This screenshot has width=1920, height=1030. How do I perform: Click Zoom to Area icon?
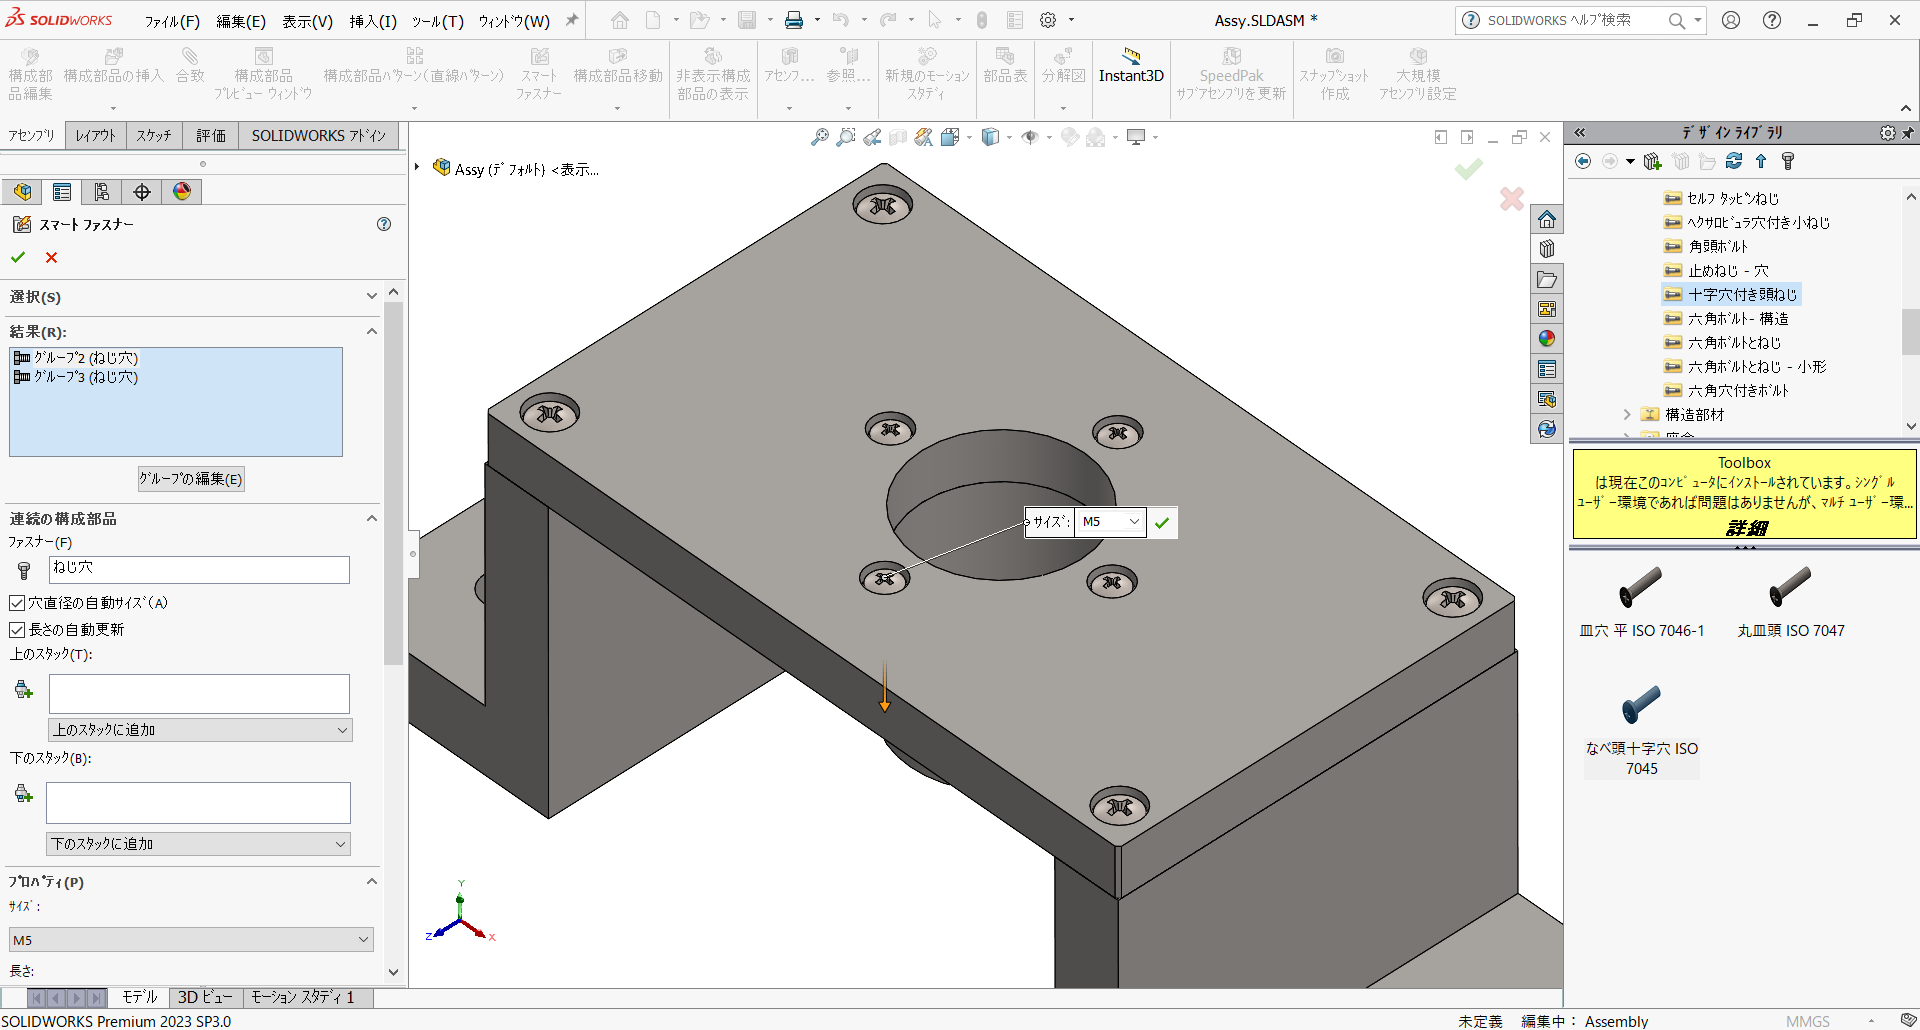coord(846,137)
